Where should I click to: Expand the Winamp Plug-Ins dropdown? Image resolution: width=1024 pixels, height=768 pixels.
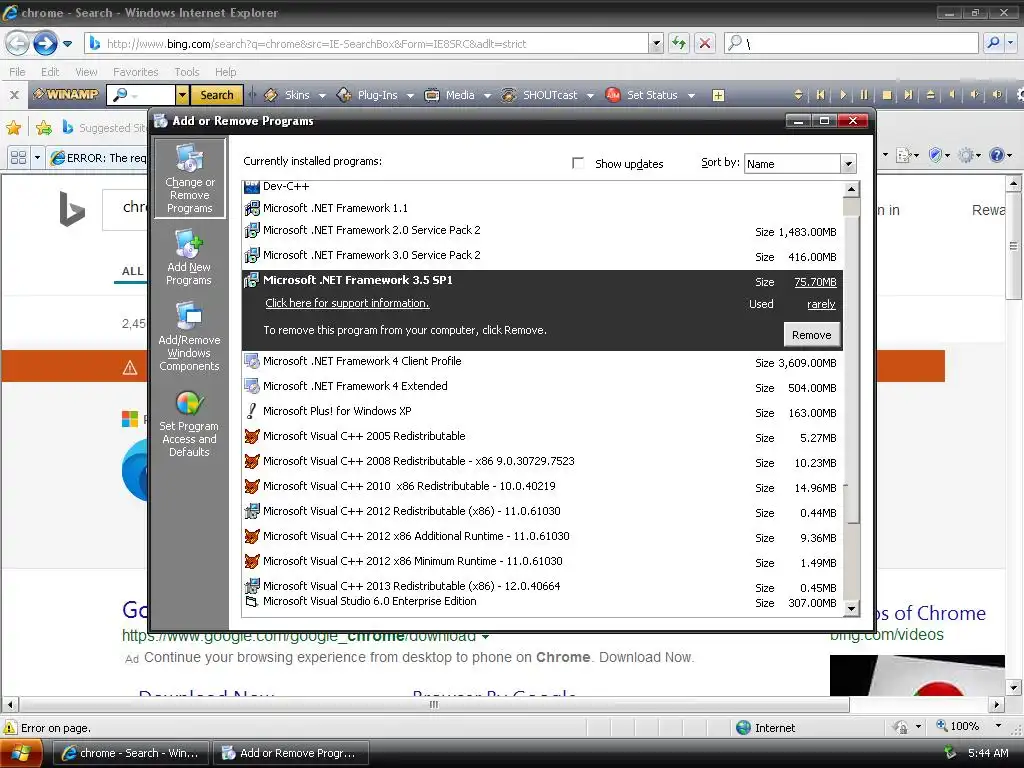[410, 95]
